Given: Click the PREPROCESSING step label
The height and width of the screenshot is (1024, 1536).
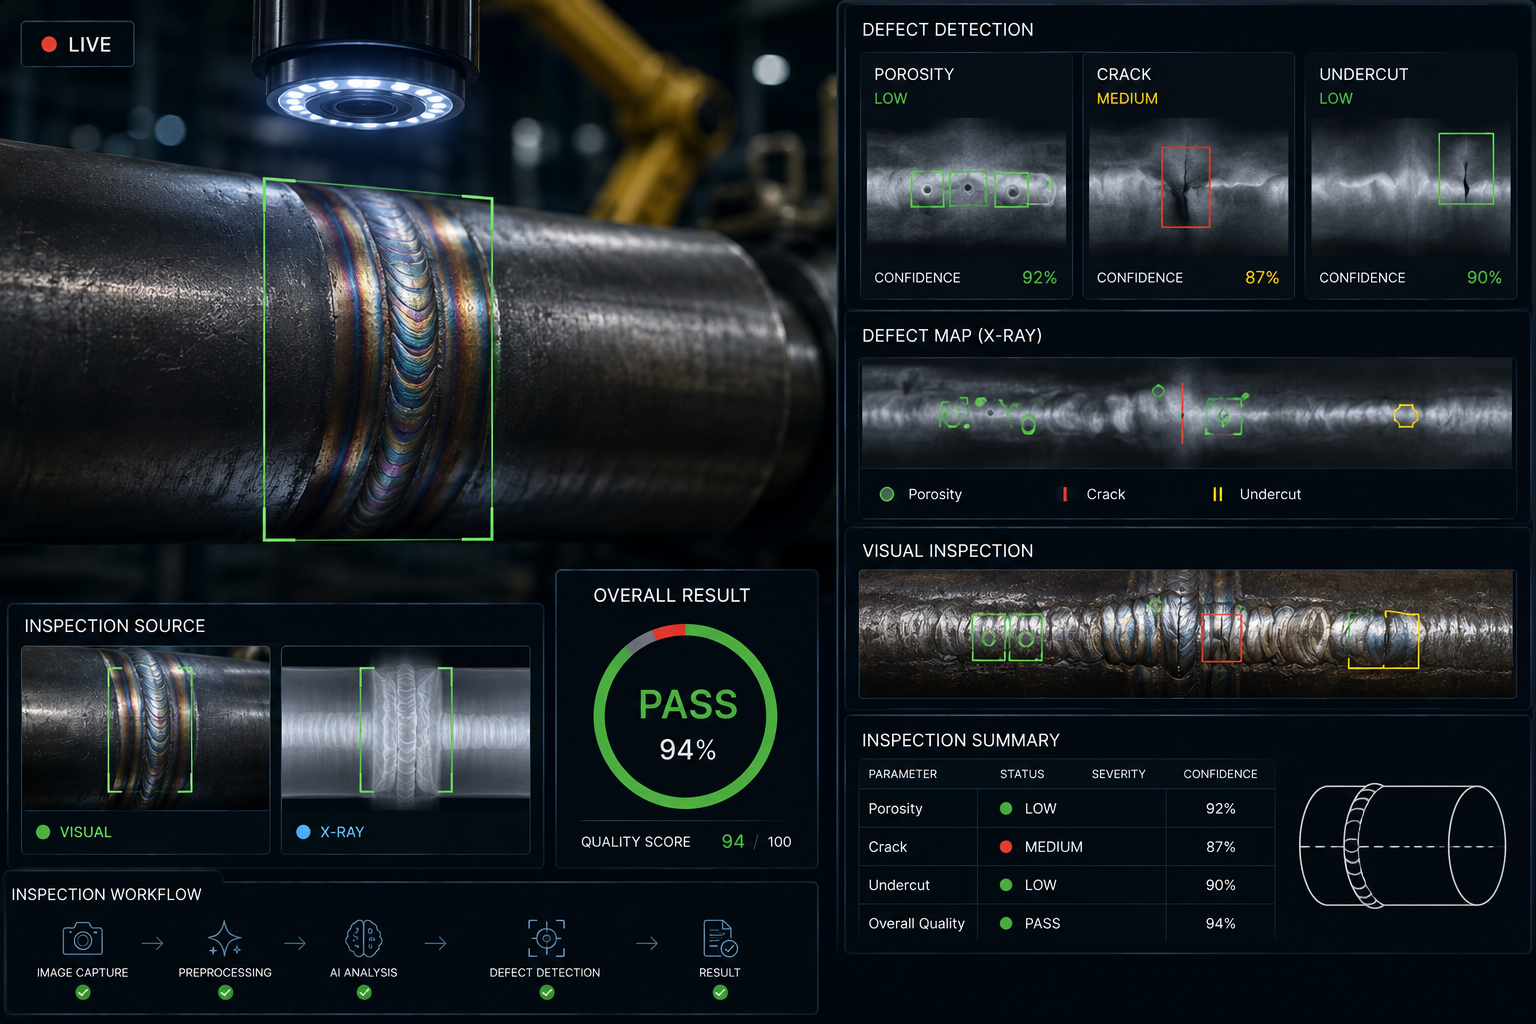Looking at the screenshot, I should click(225, 972).
